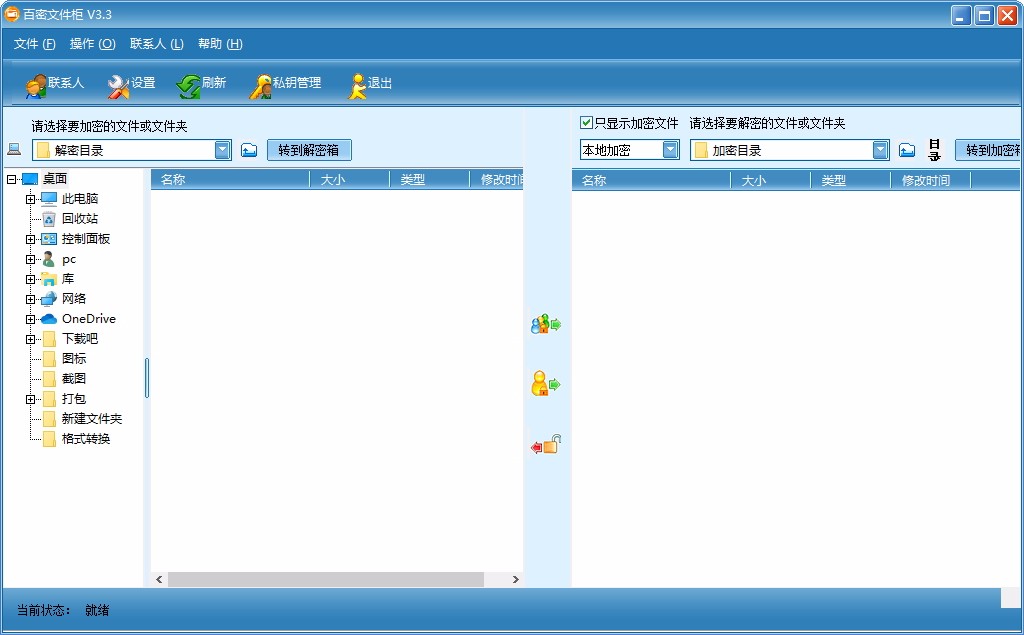Open the 本地加密 mode dropdown

tap(671, 150)
